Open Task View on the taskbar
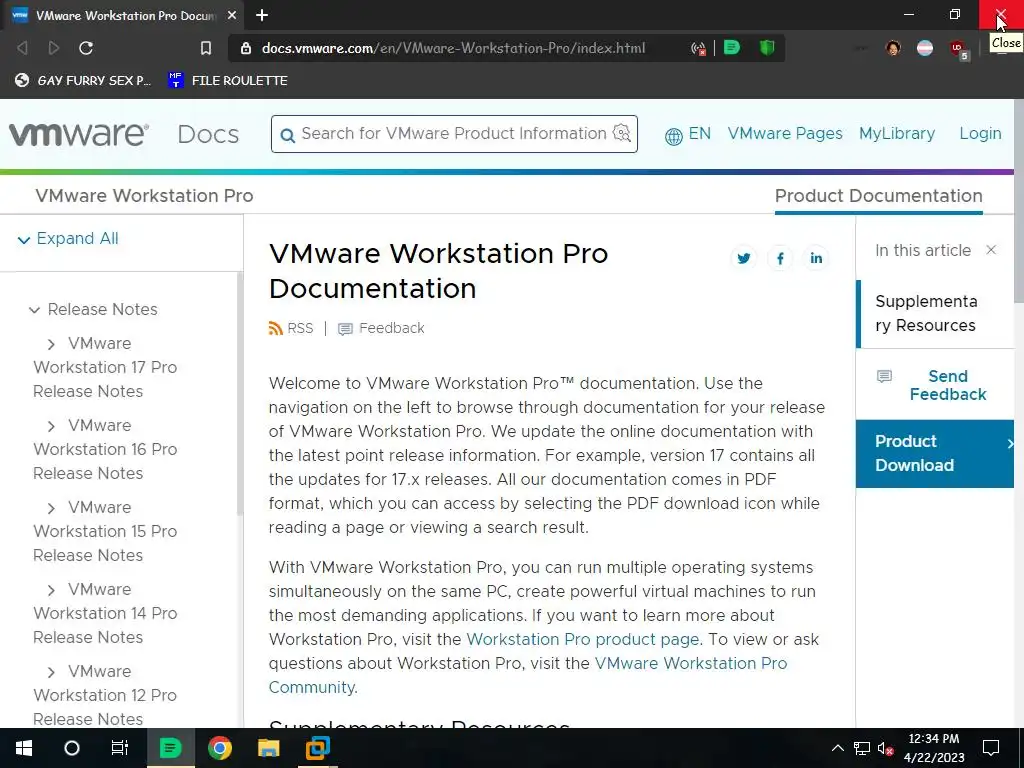The height and width of the screenshot is (768, 1024). pyautogui.click(x=120, y=748)
